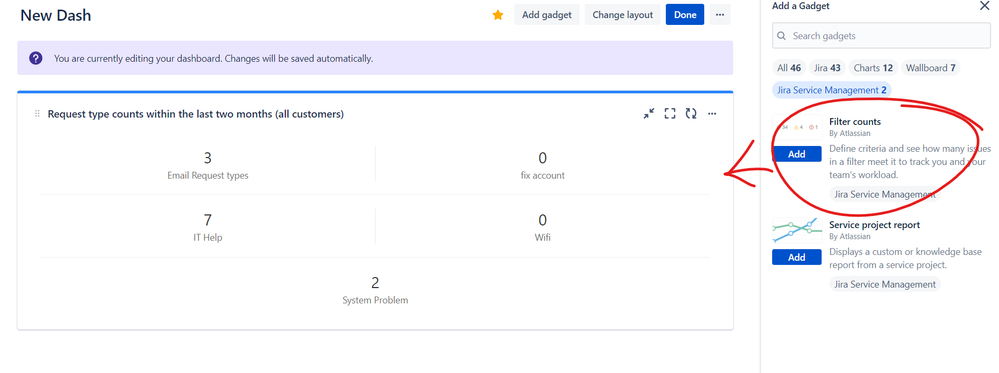The height and width of the screenshot is (373, 999).
Task: Open the fix account count of 0
Action: (x=543, y=157)
